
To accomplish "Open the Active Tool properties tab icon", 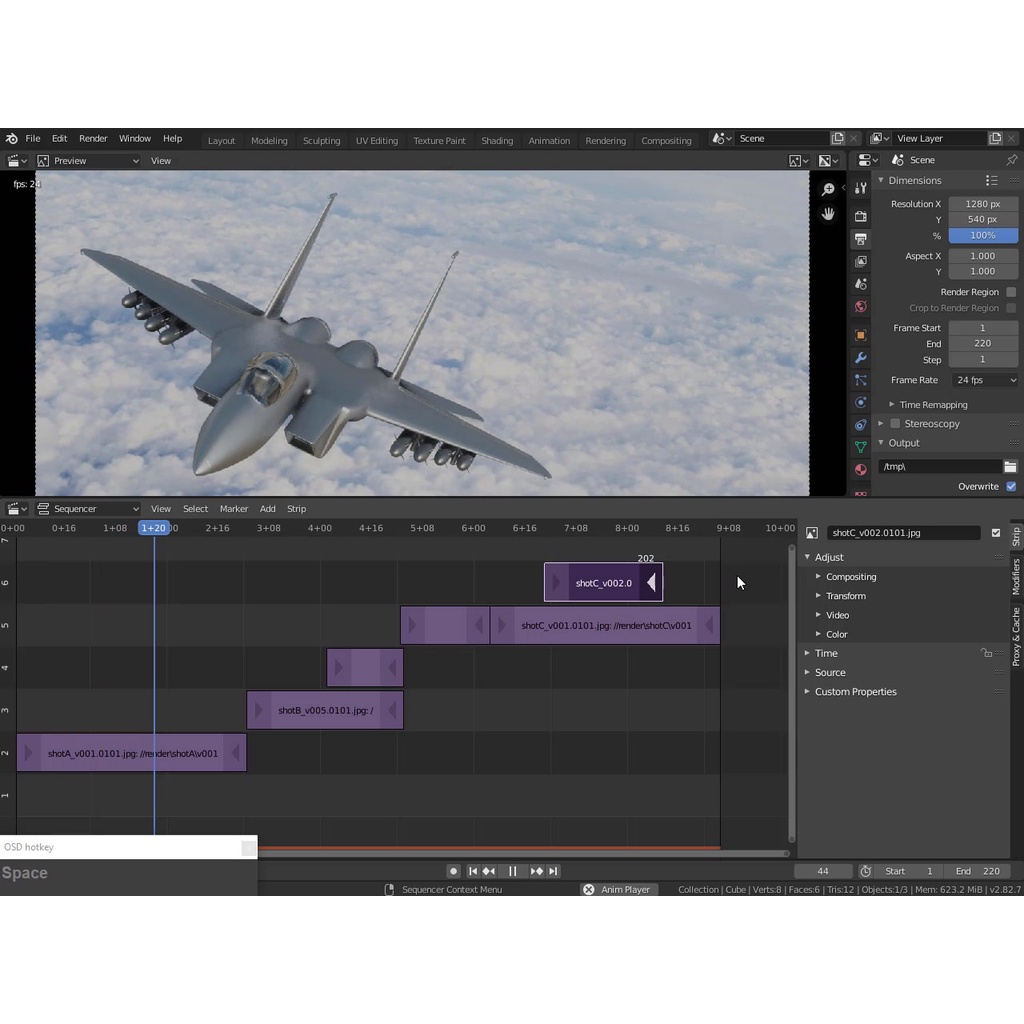I will coord(860,188).
